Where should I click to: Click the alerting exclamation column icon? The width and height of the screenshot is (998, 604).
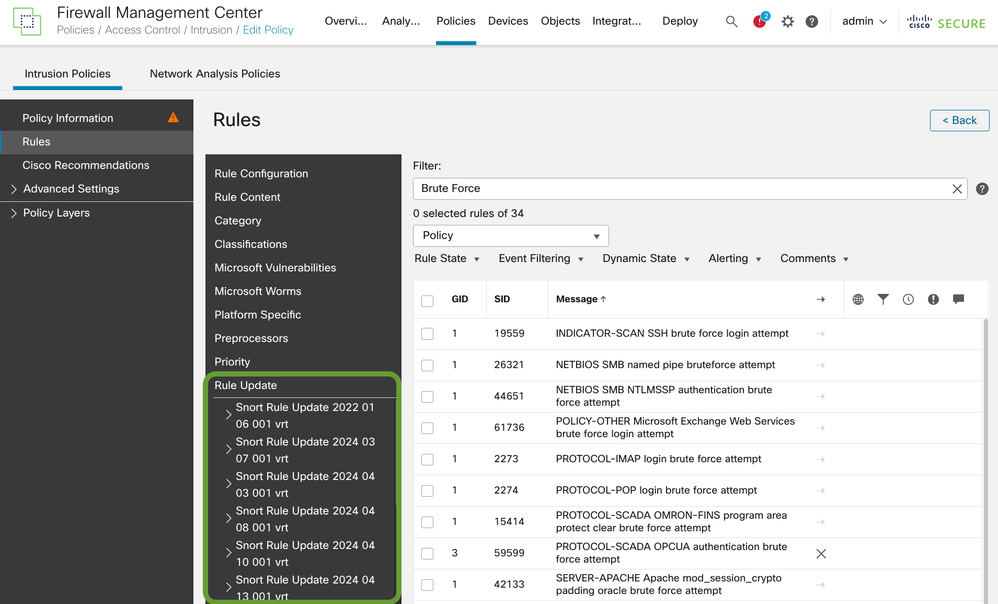pyautogui.click(x=933, y=299)
